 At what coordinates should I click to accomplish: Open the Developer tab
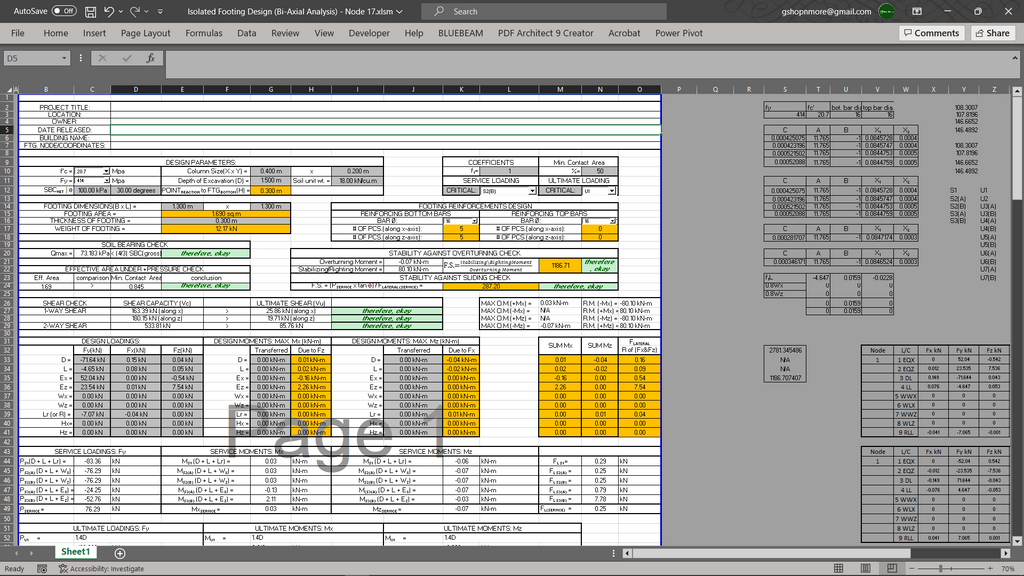(369, 33)
